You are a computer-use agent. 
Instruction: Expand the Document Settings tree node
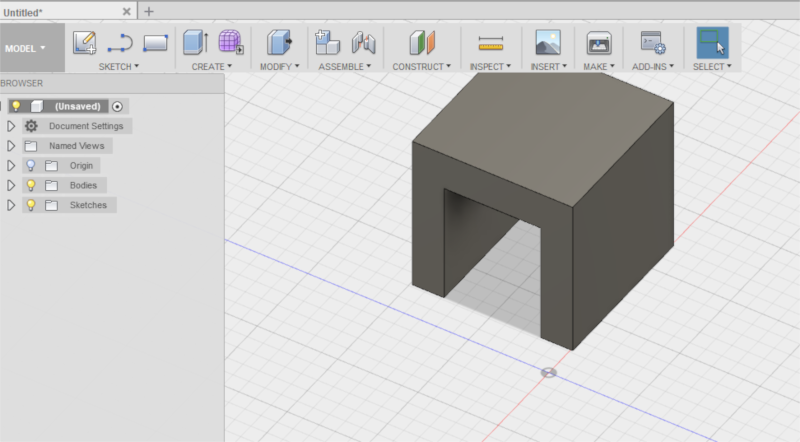[11, 126]
